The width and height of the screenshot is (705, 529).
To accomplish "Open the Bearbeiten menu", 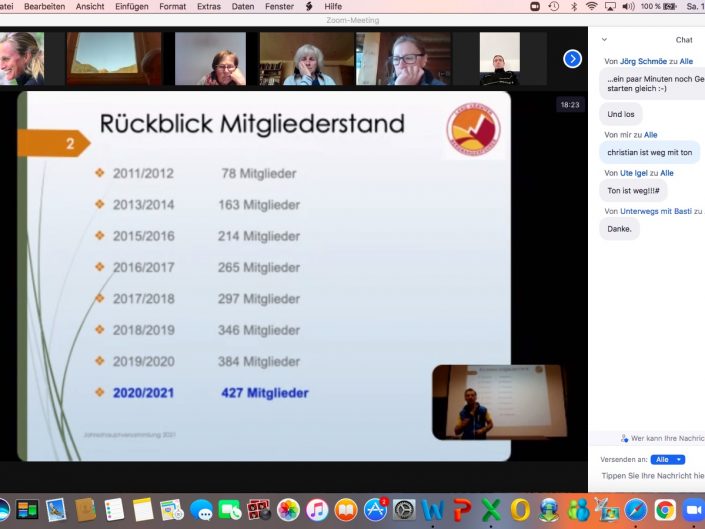I will [44, 6].
